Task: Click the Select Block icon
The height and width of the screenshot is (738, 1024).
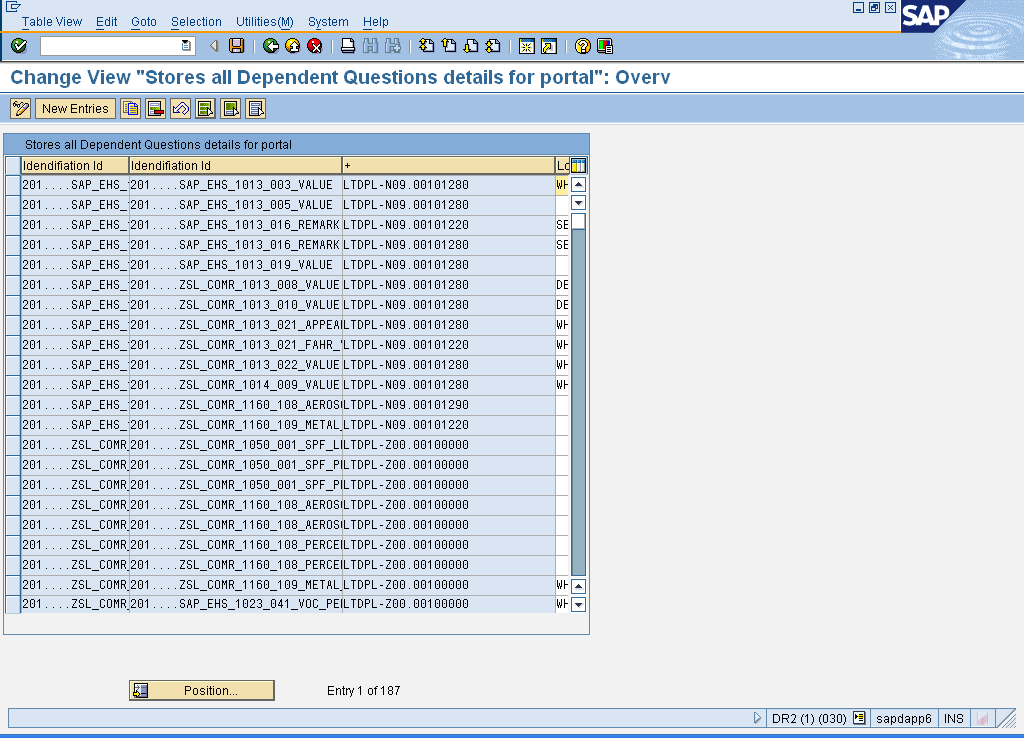Action: click(x=231, y=108)
